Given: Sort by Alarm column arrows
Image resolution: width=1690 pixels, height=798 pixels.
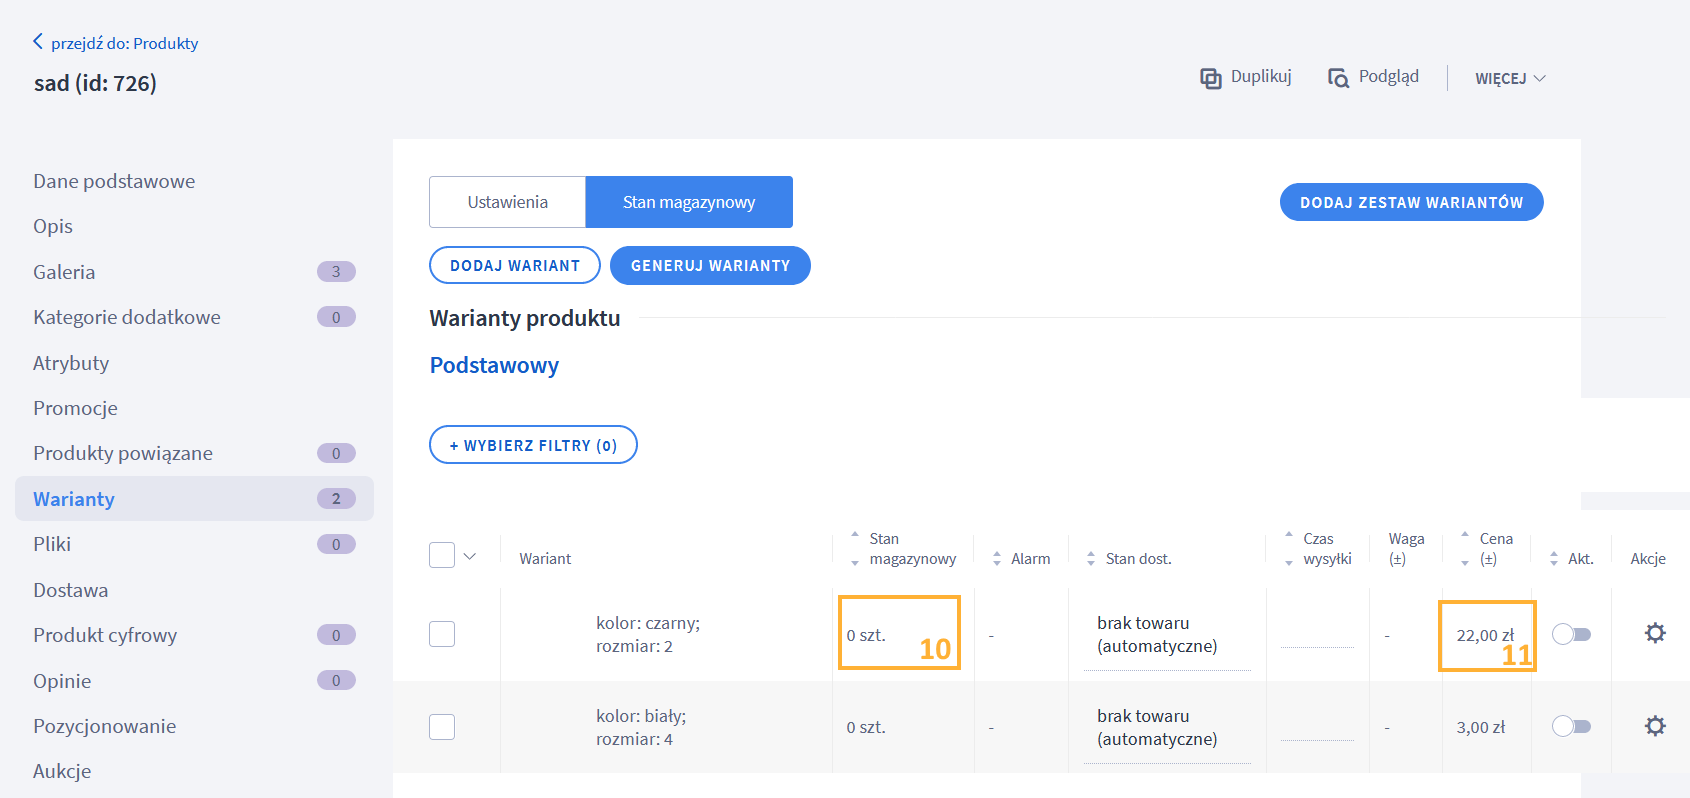Looking at the screenshot, I should [x=996, y=559].
